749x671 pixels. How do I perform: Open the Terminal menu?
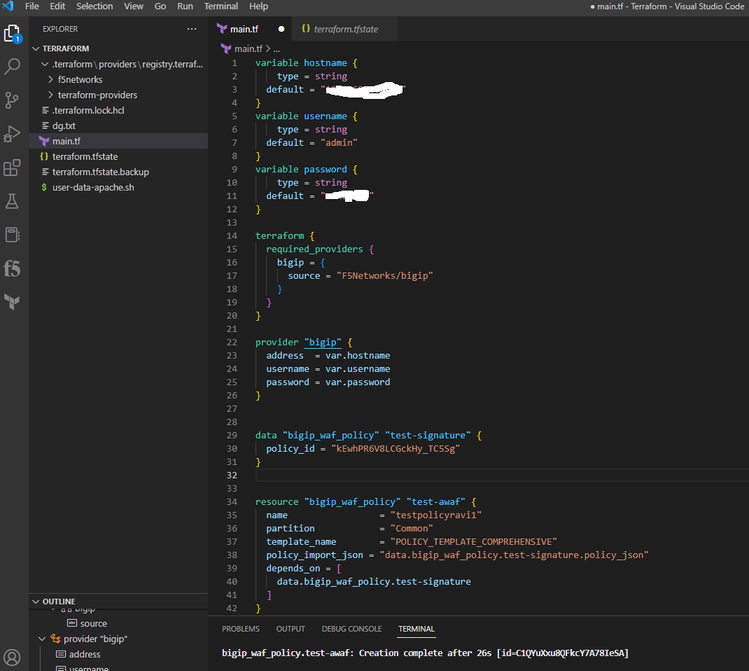pos(221,6)
